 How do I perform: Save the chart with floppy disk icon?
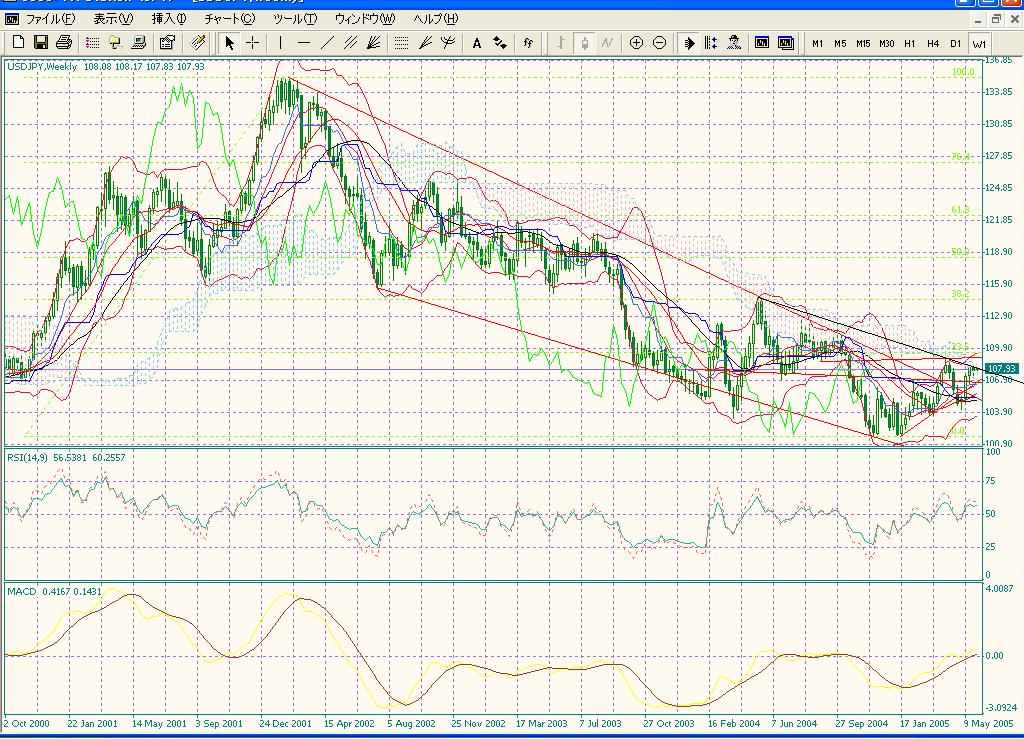point(41,42)
